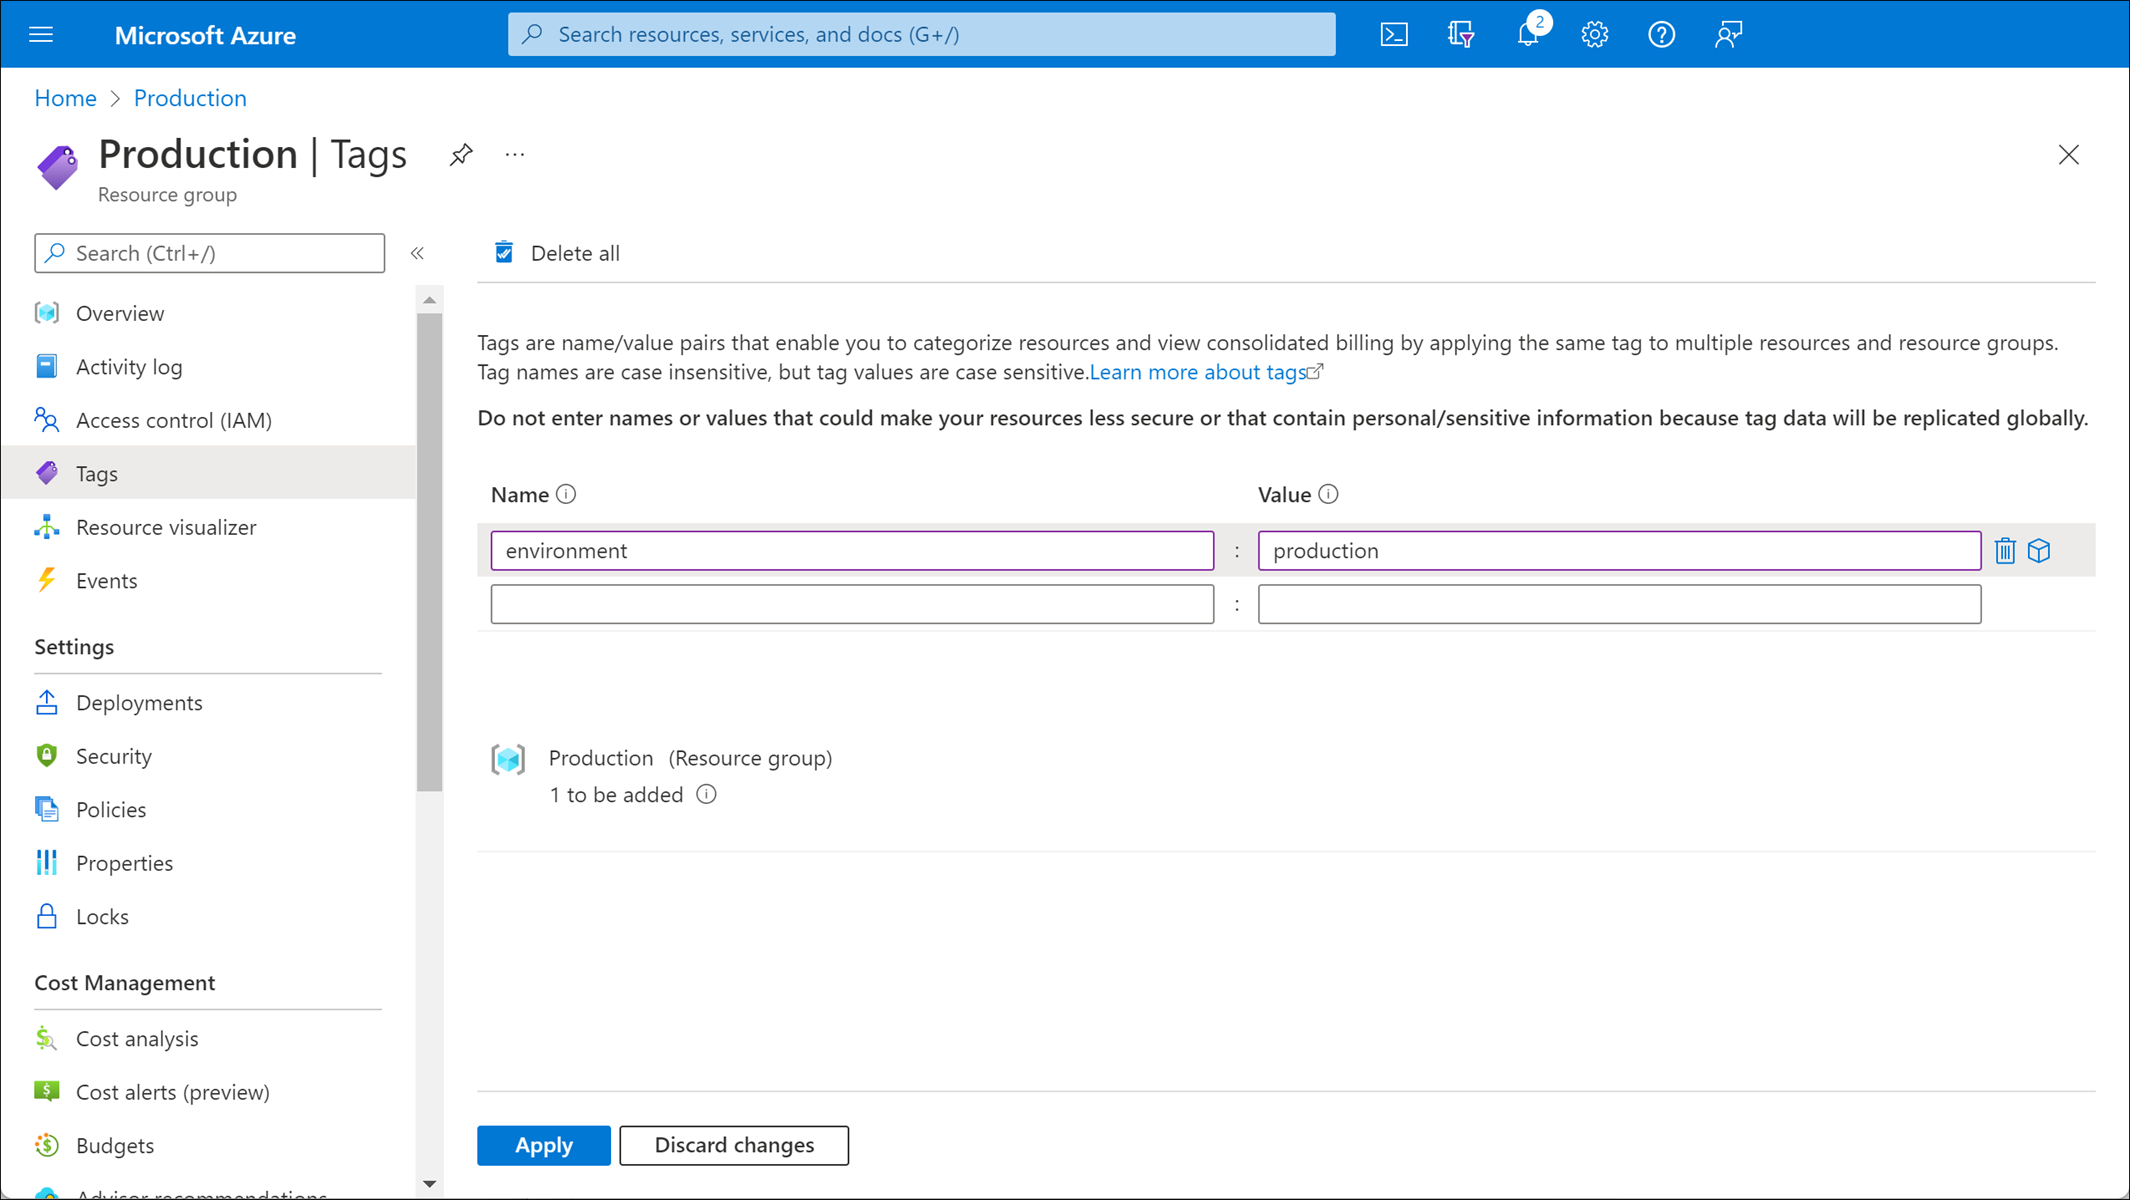Open Directories and subscriptions filter icon
This screenshot has width=2130, height=1200.
pyautogui.click(x=1461, y=35)
